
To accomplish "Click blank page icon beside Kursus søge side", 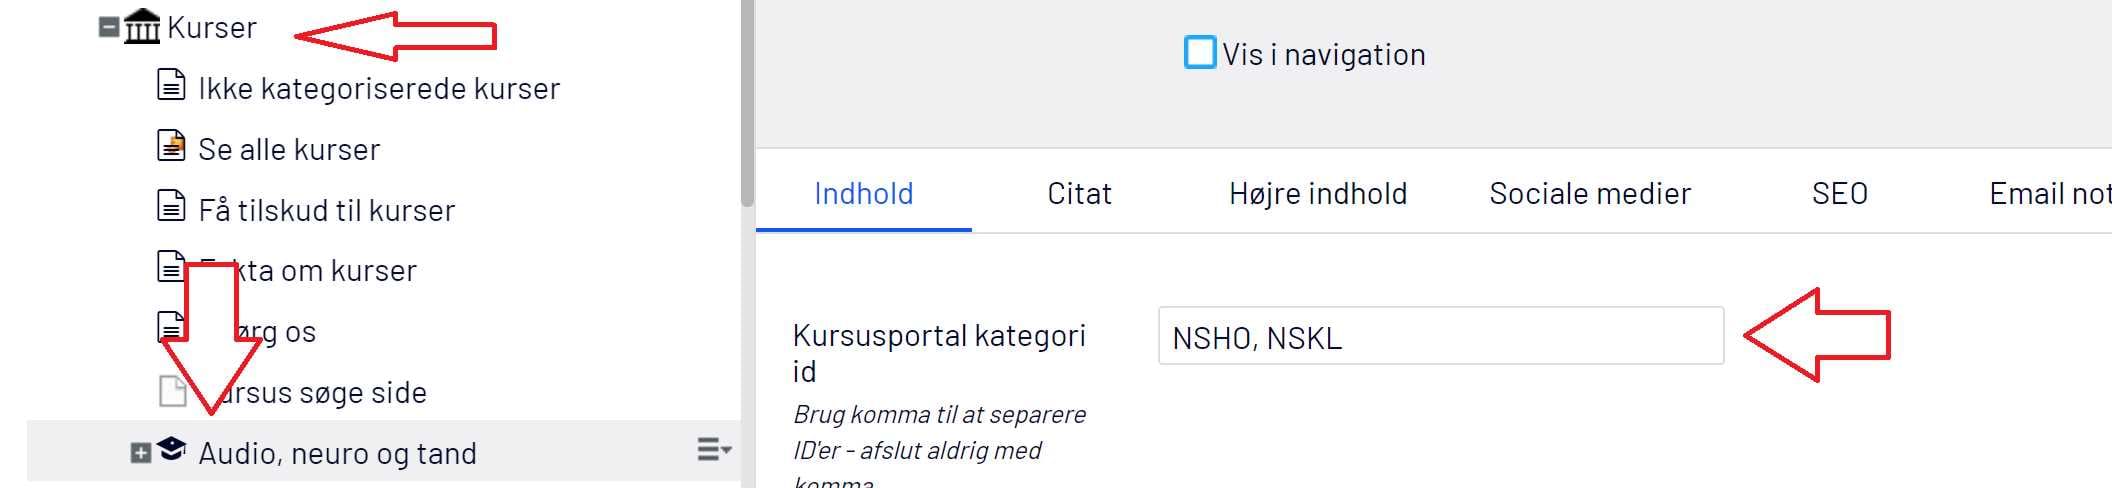I will coord(172,390).
